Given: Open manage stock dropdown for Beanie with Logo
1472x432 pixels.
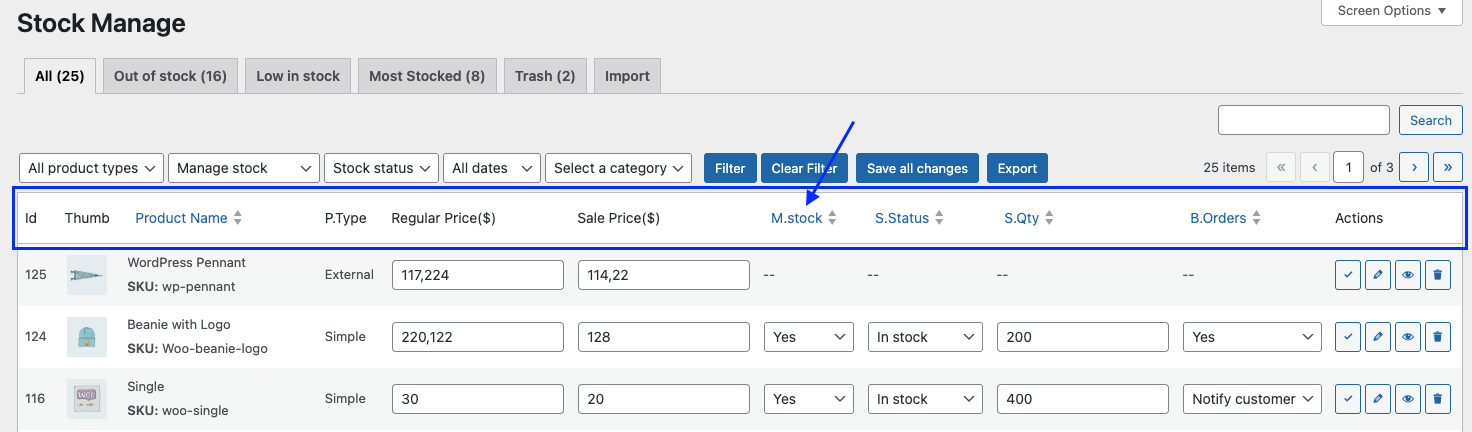Looking at the screenshot, I should [809, 337].
